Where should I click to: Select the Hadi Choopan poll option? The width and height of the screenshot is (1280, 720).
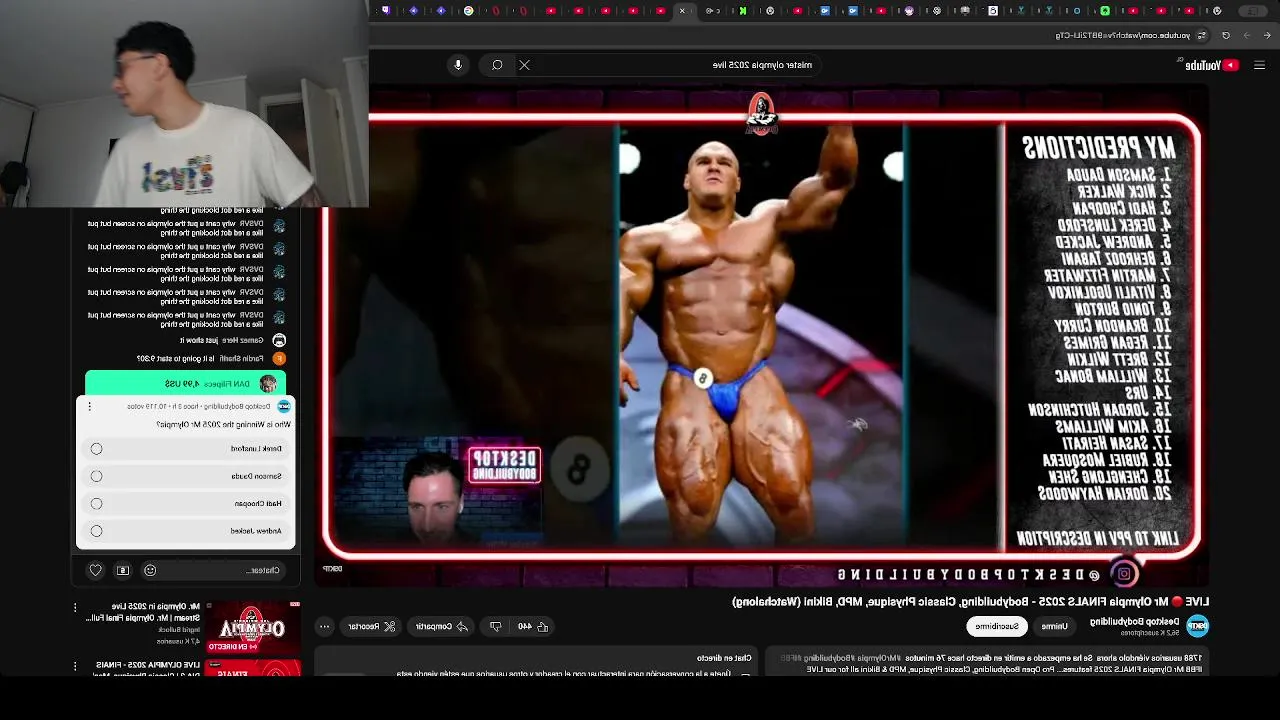pos(187,504)
